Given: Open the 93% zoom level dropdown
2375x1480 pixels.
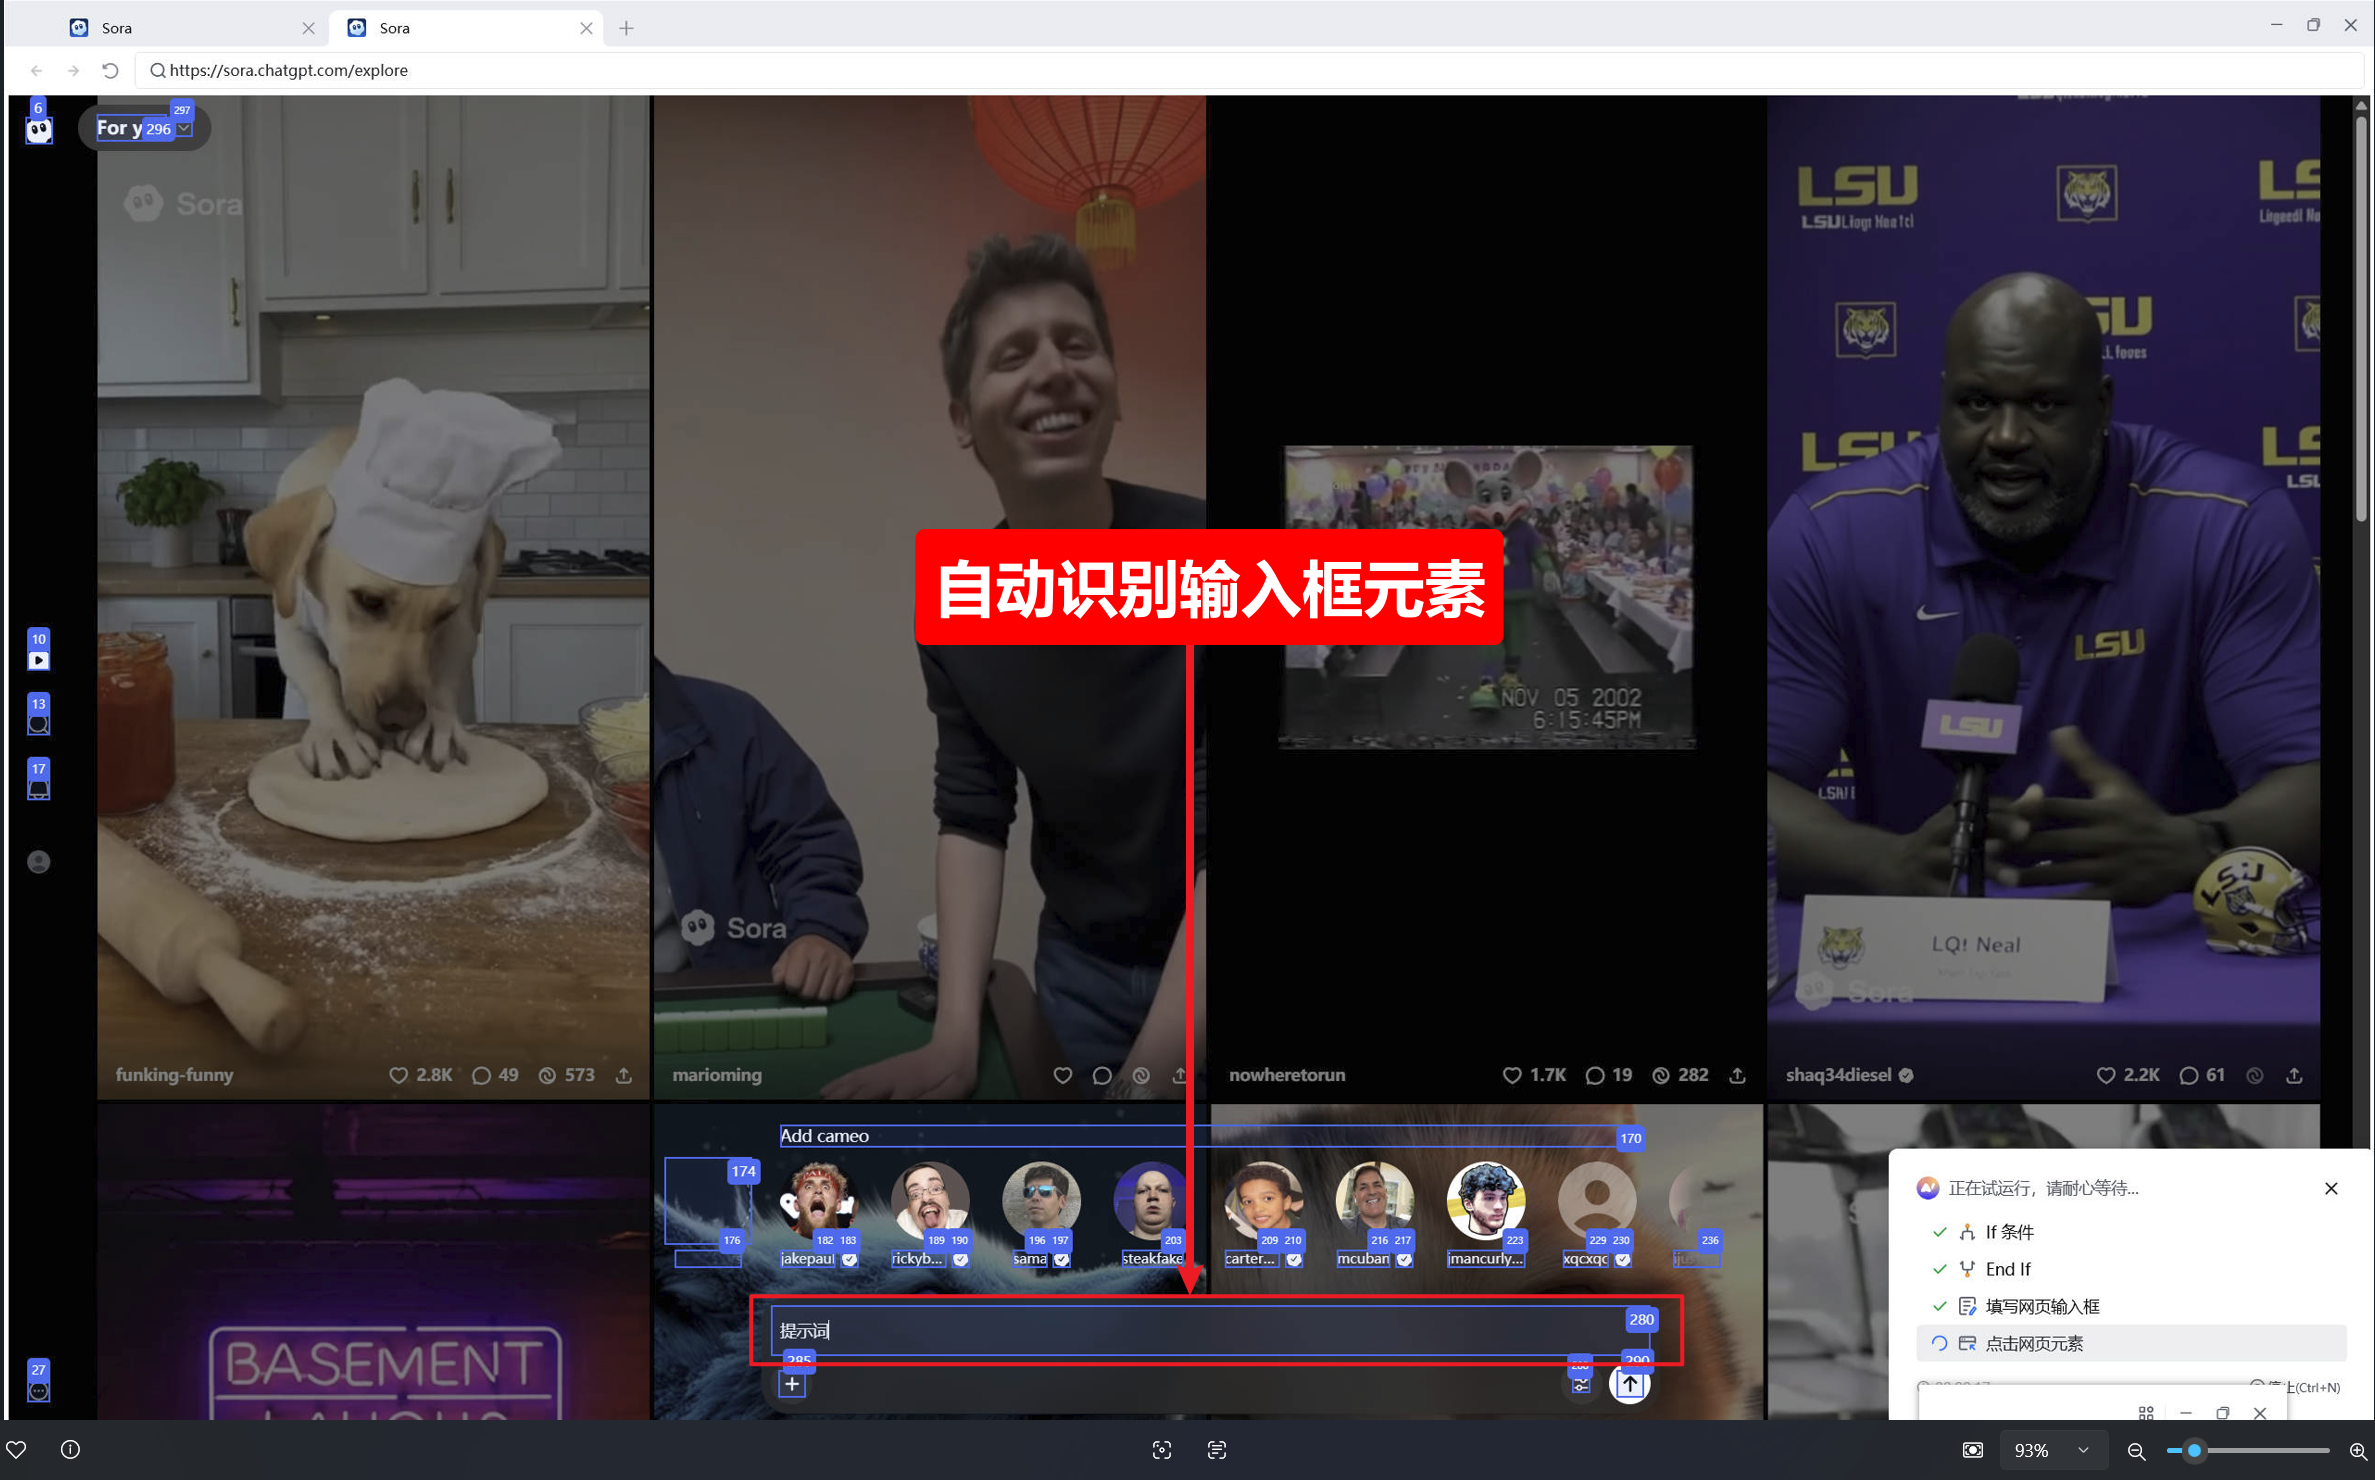Looking at the screenshot, I should pyautogui.click(x=2083, y=1450).
